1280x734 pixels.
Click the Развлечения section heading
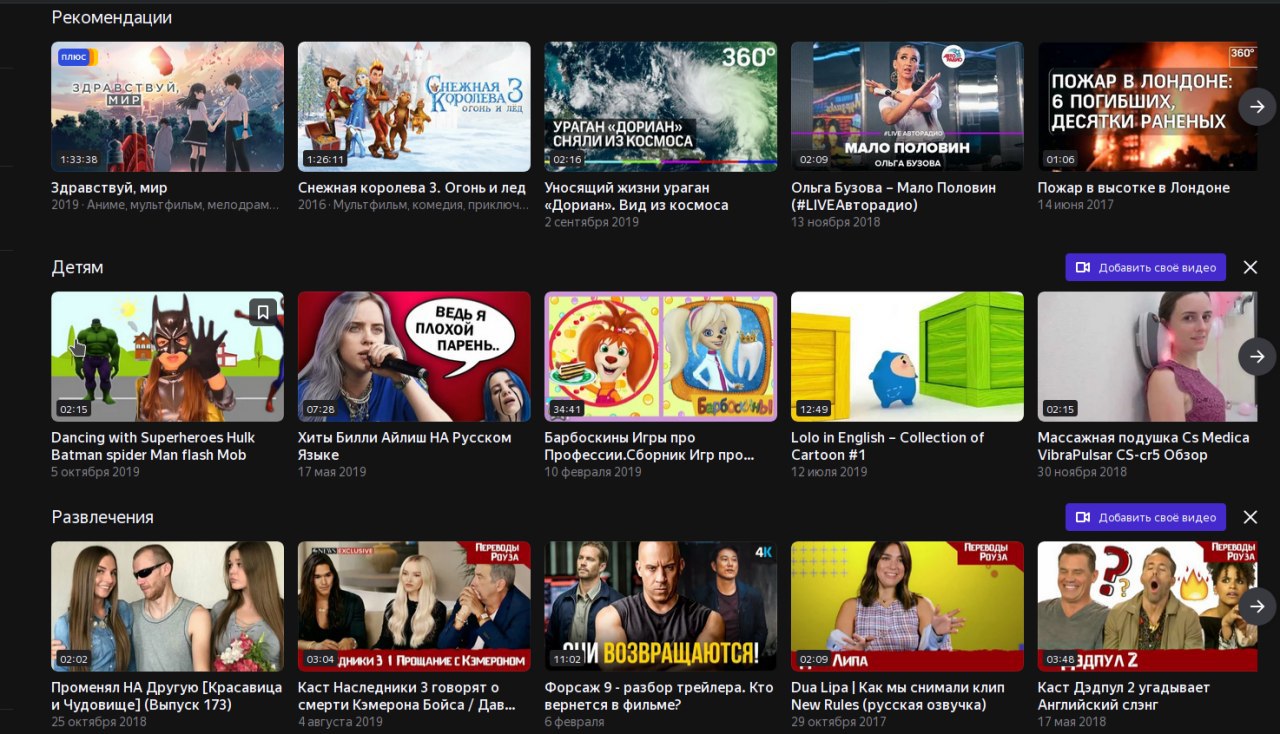(x=102, y=517)
